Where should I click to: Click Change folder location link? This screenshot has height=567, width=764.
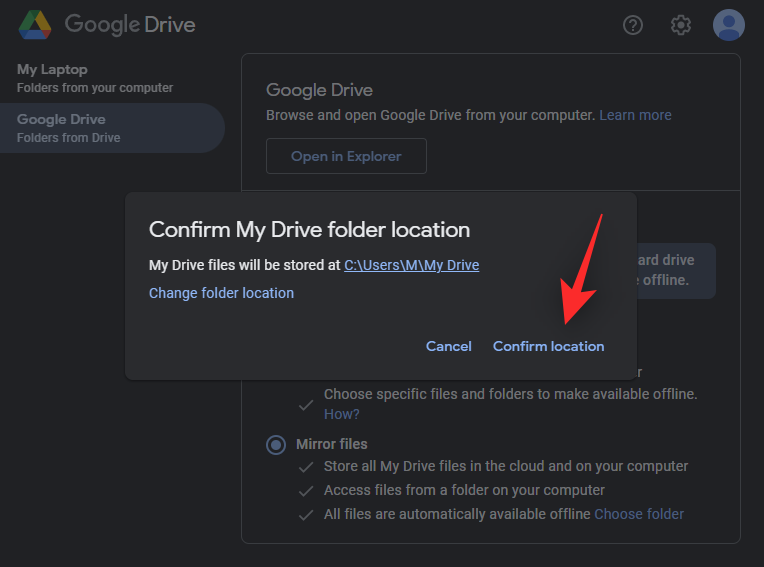(221, 293)
